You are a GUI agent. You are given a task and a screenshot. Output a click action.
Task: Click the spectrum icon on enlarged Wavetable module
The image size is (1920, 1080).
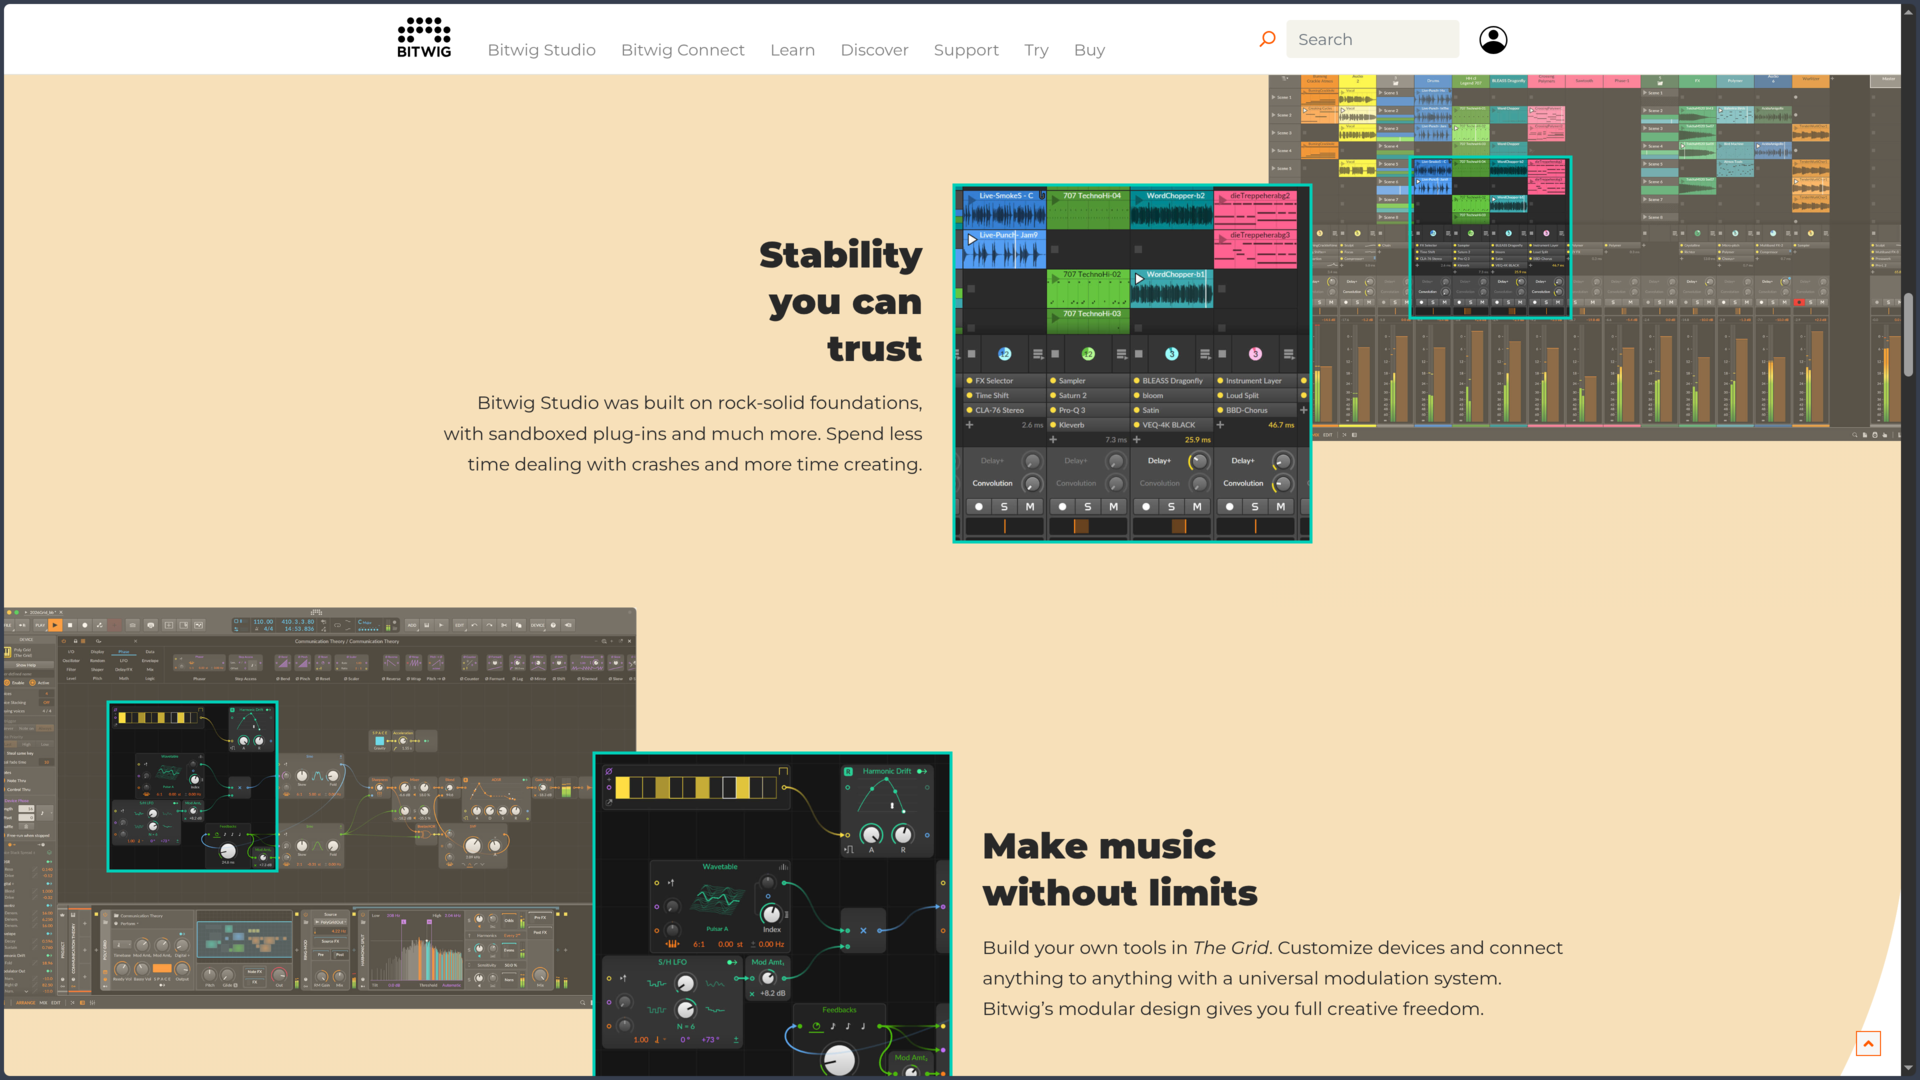tap(783, 867)
